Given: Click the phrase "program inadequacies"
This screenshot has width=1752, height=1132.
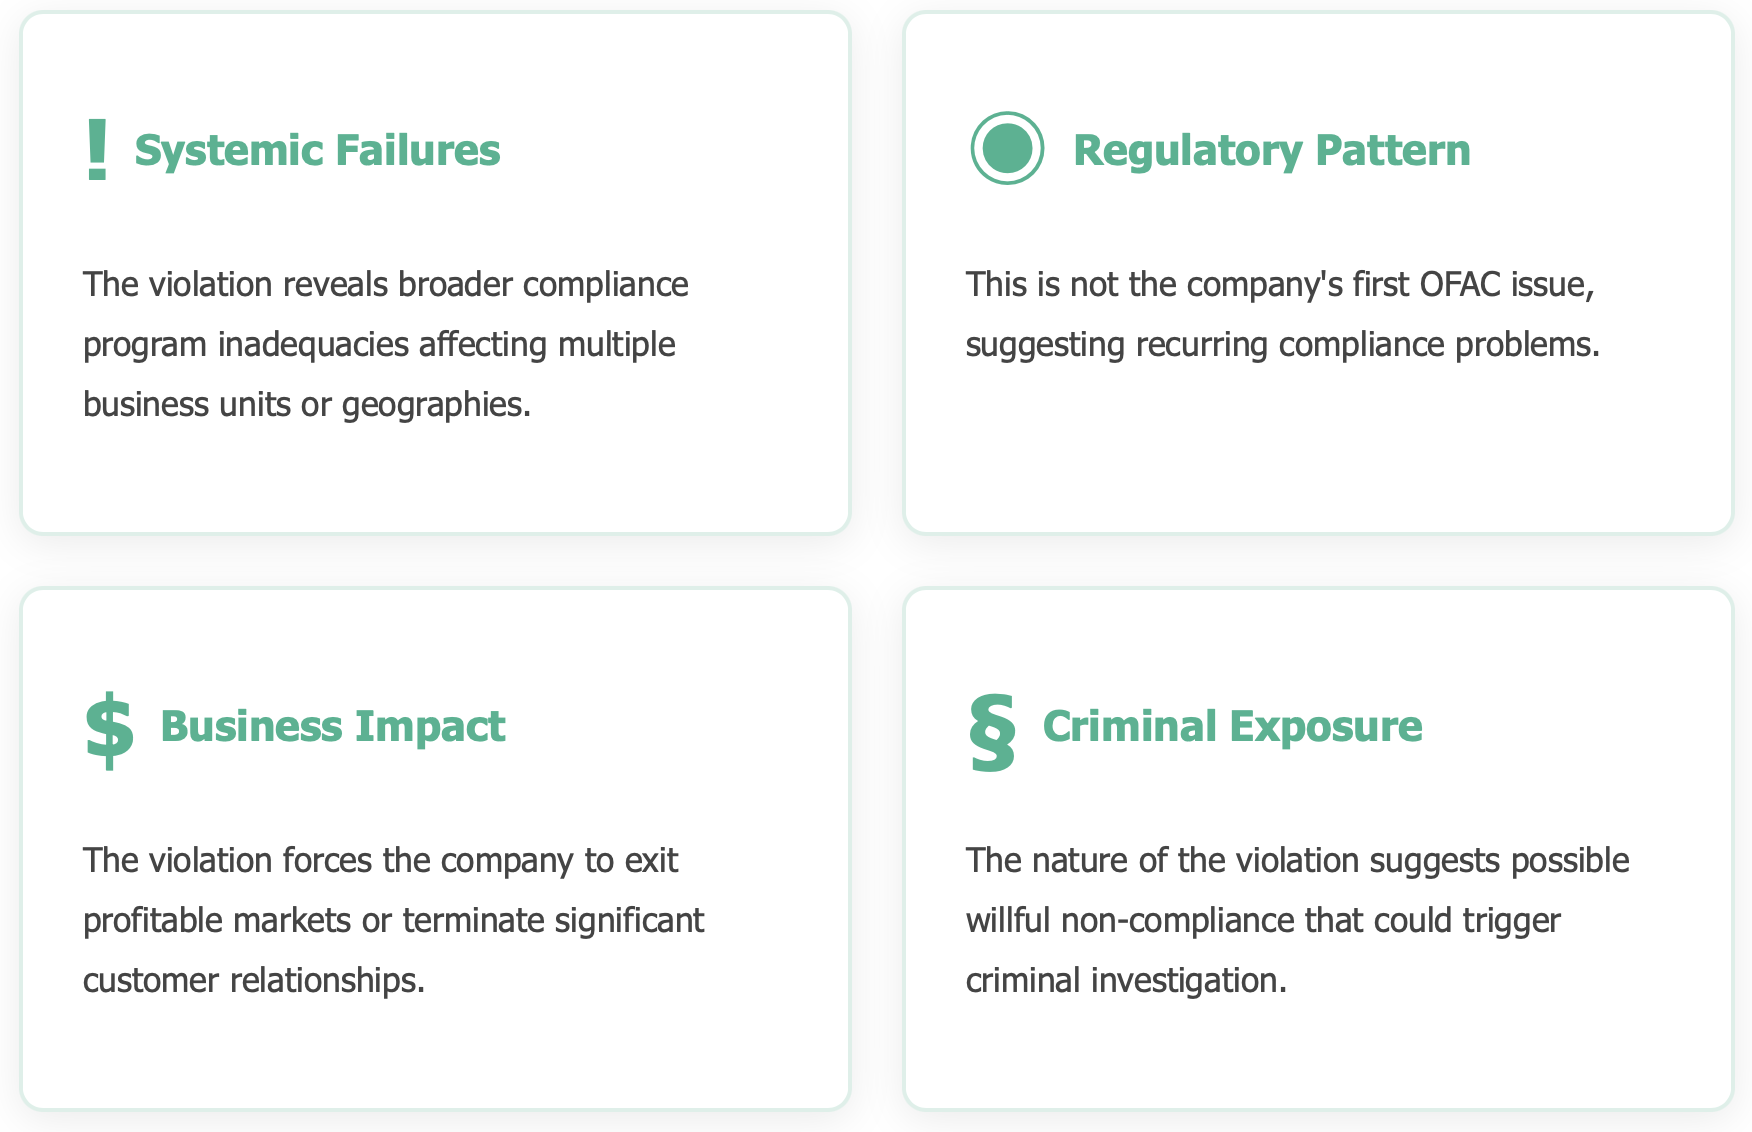Looking at the screenshot, I should (246, 344).
